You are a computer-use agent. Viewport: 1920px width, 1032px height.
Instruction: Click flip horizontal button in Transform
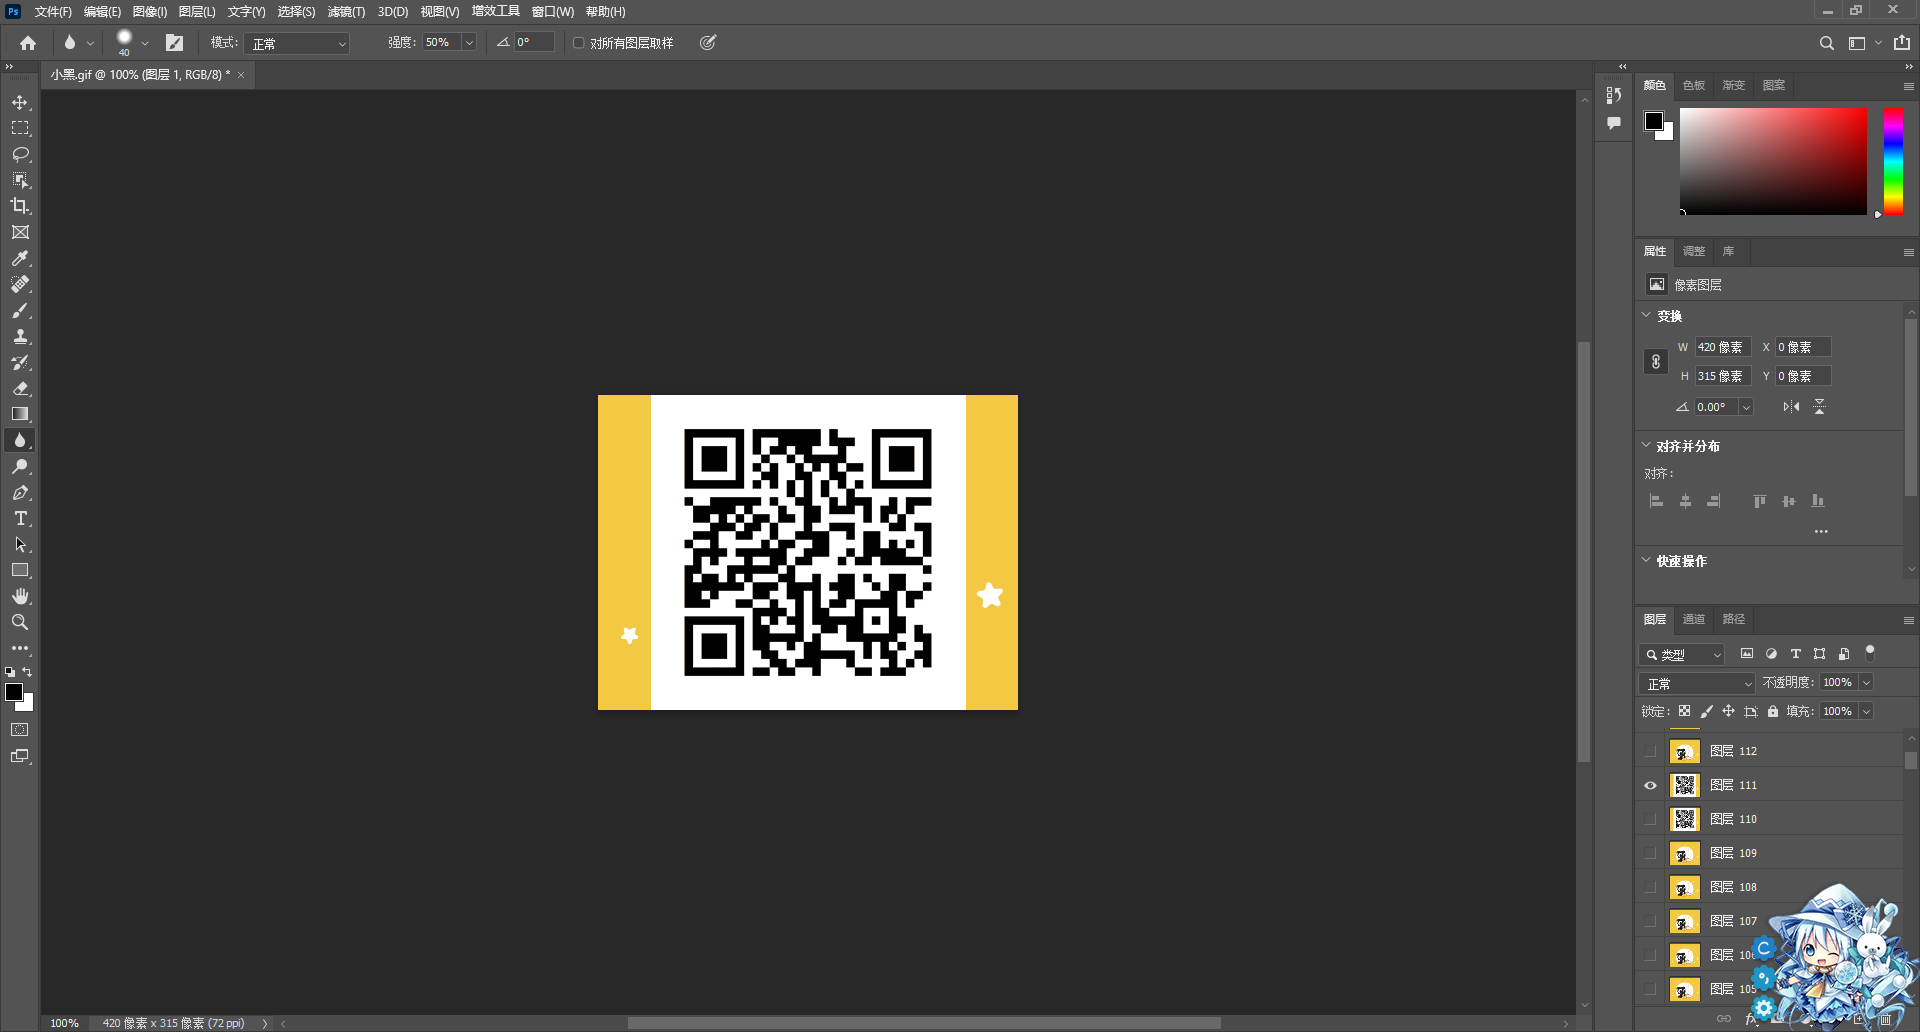pyautogui.click(x=1790, y=407)
